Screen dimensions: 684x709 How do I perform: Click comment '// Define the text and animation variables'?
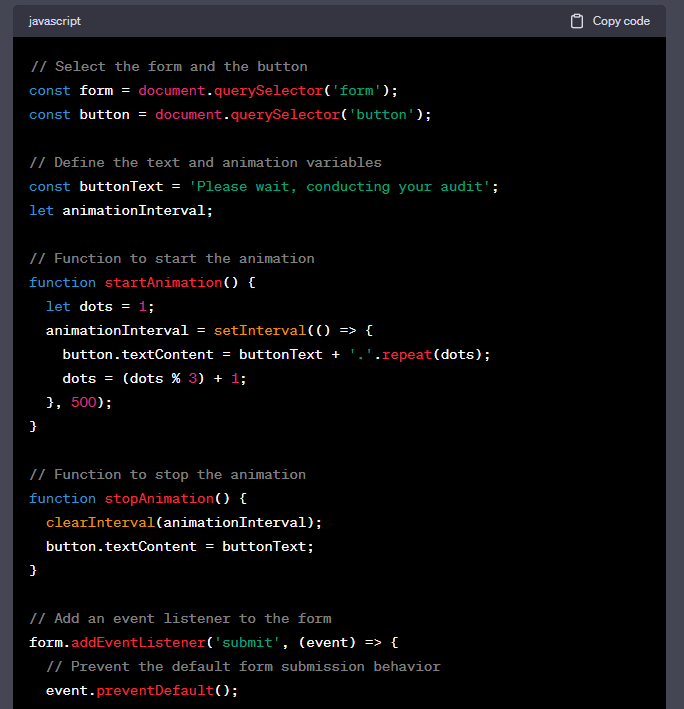click(206, 162)
